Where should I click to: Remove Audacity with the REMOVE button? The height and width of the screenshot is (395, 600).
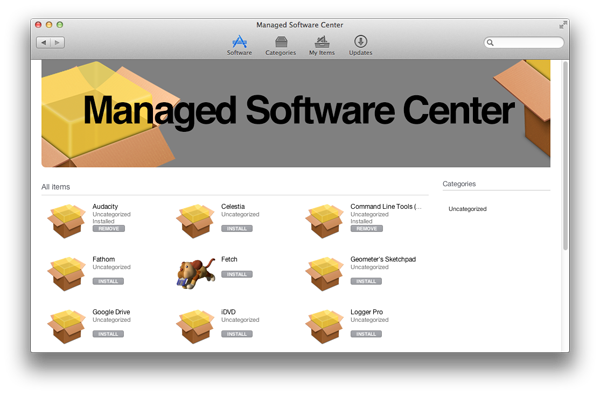tap(109, 229)
